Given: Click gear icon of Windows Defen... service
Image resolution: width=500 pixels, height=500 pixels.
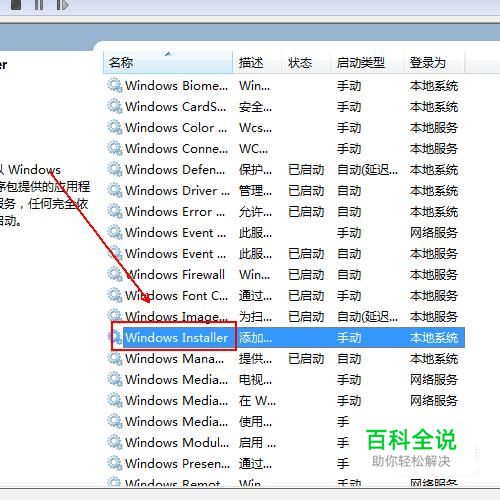Looking at the screenshot, I should pyautogui.click(x=115, y=169).
